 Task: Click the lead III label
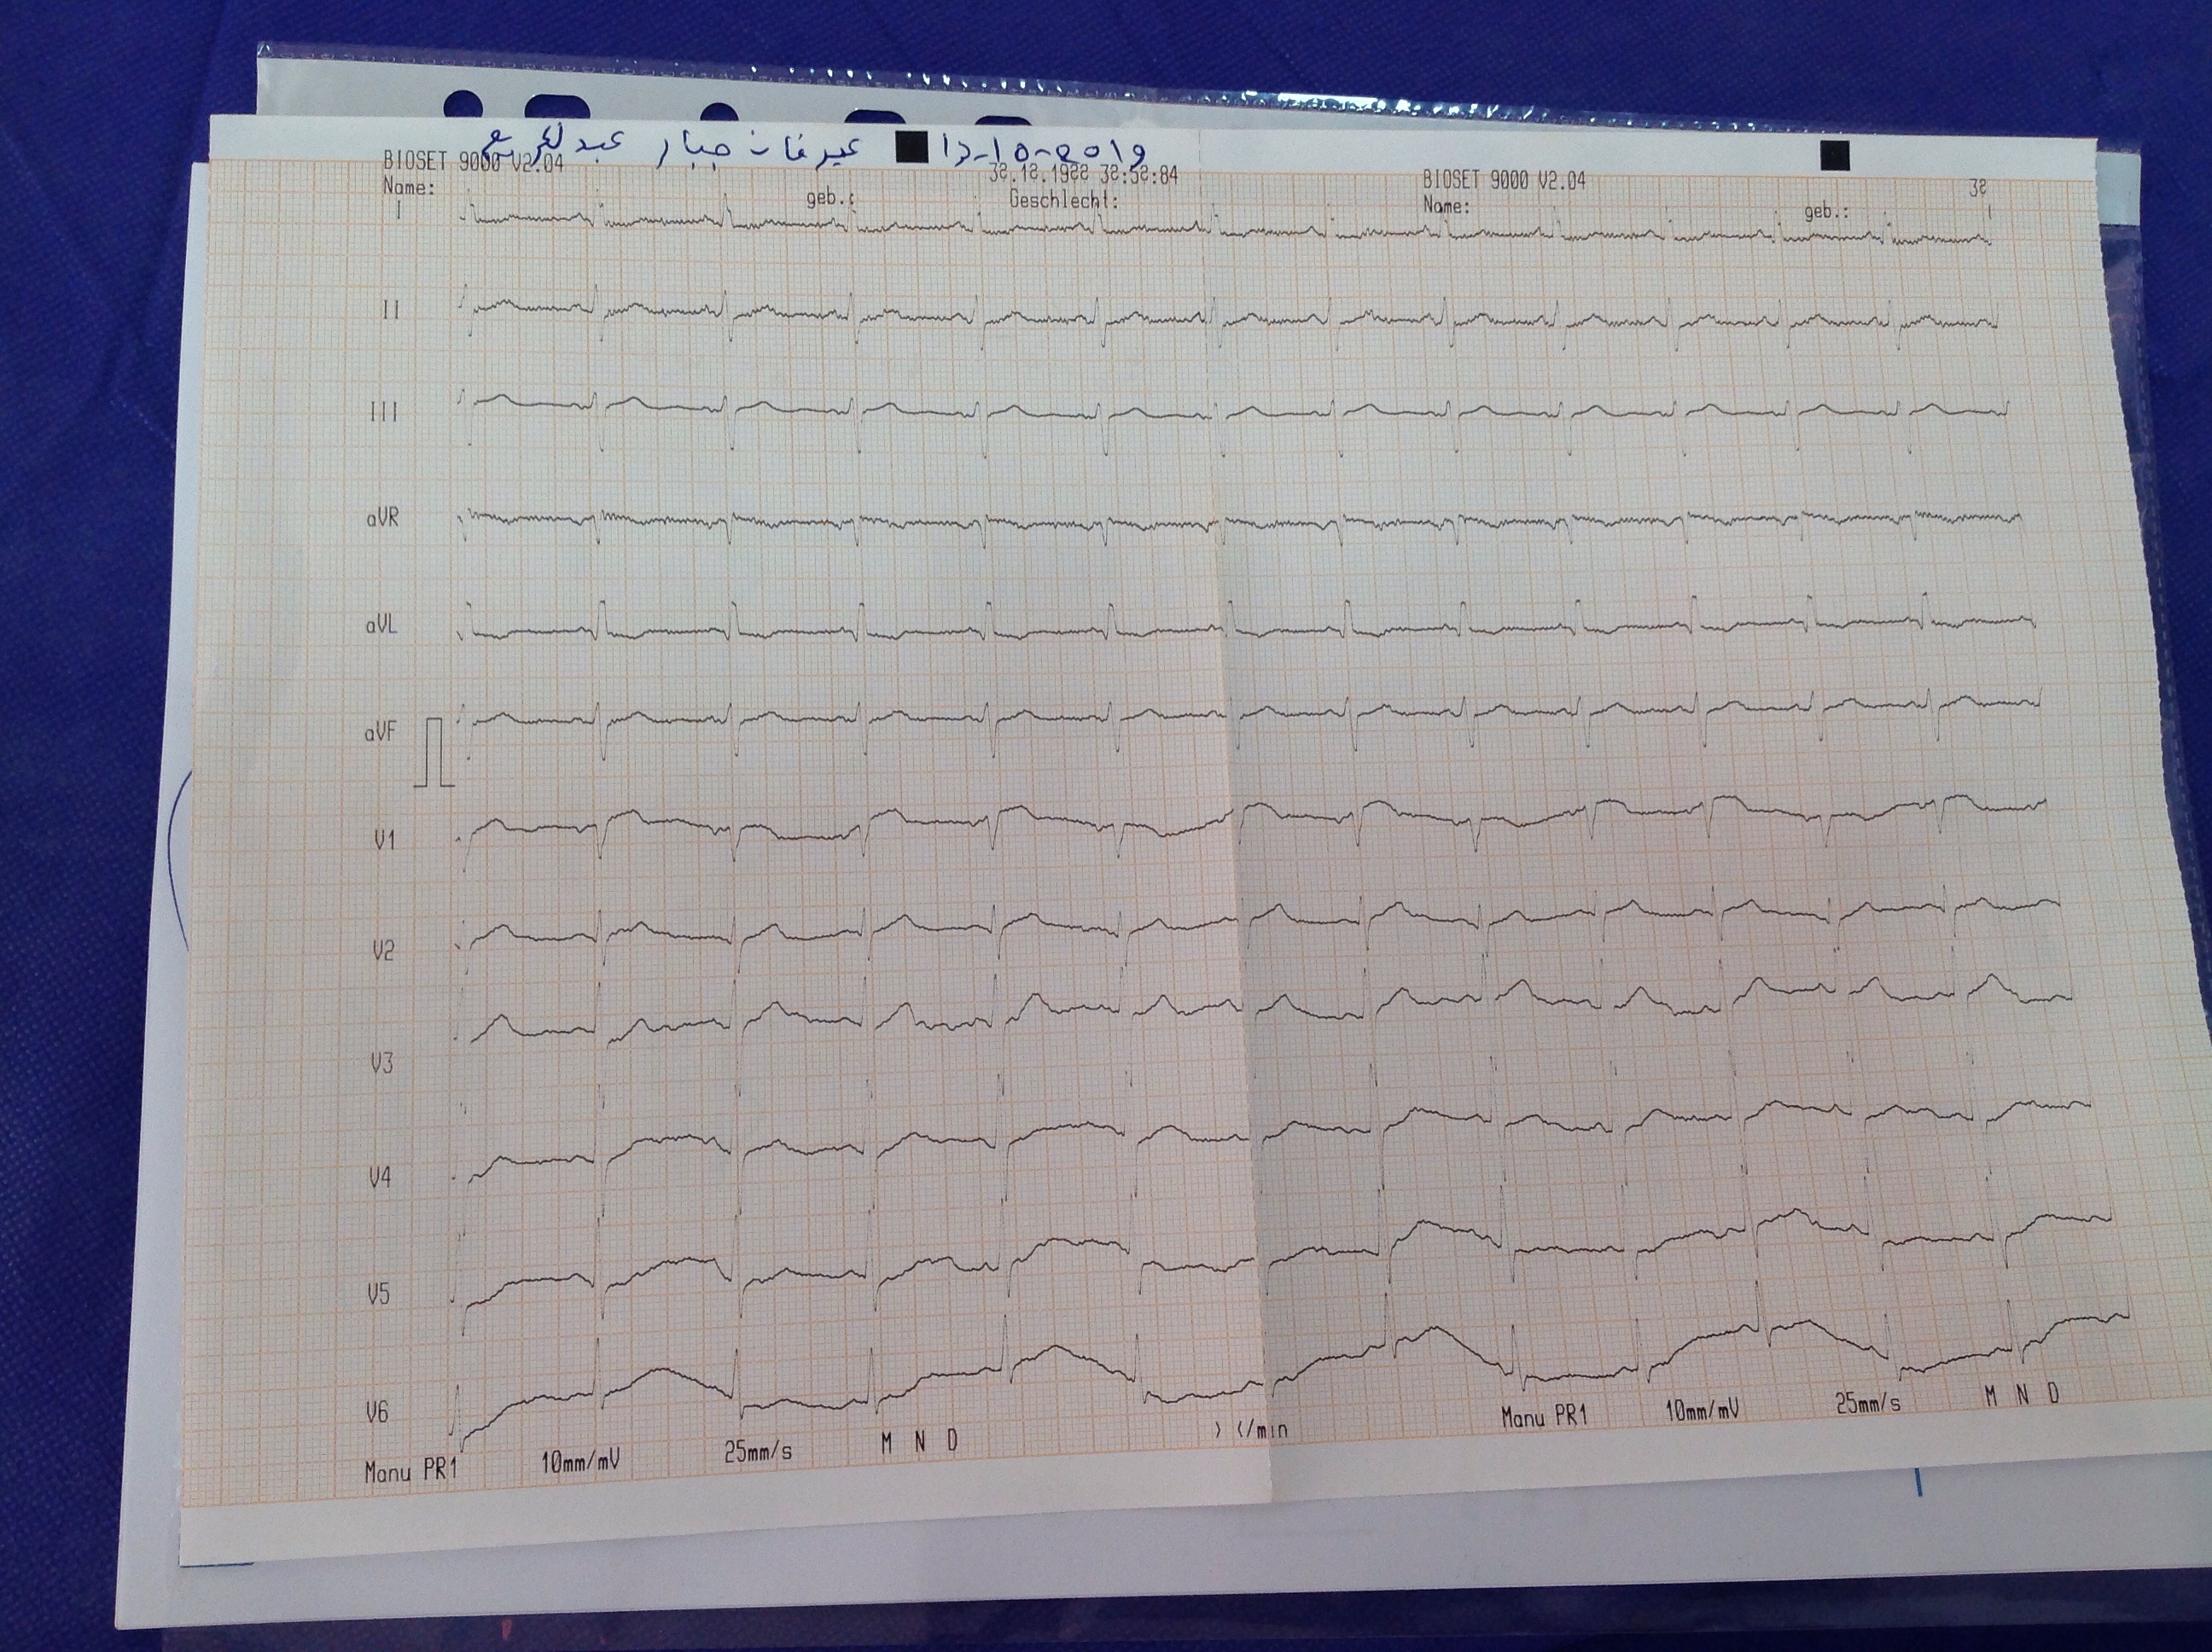click(384, 412)
